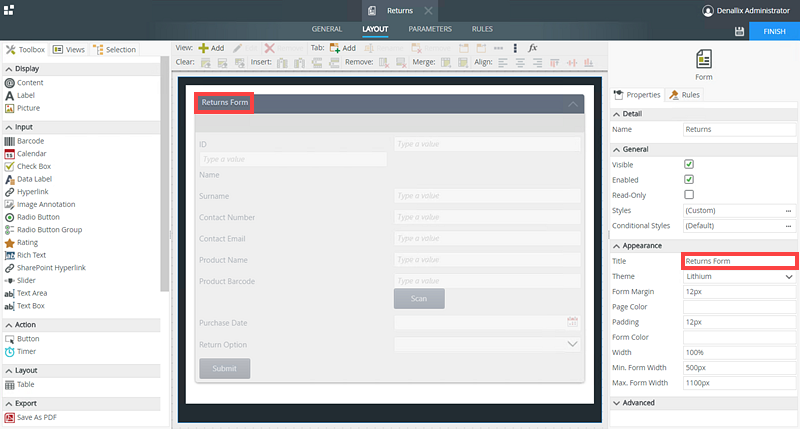Click the Scan button on form

(419, 299)
